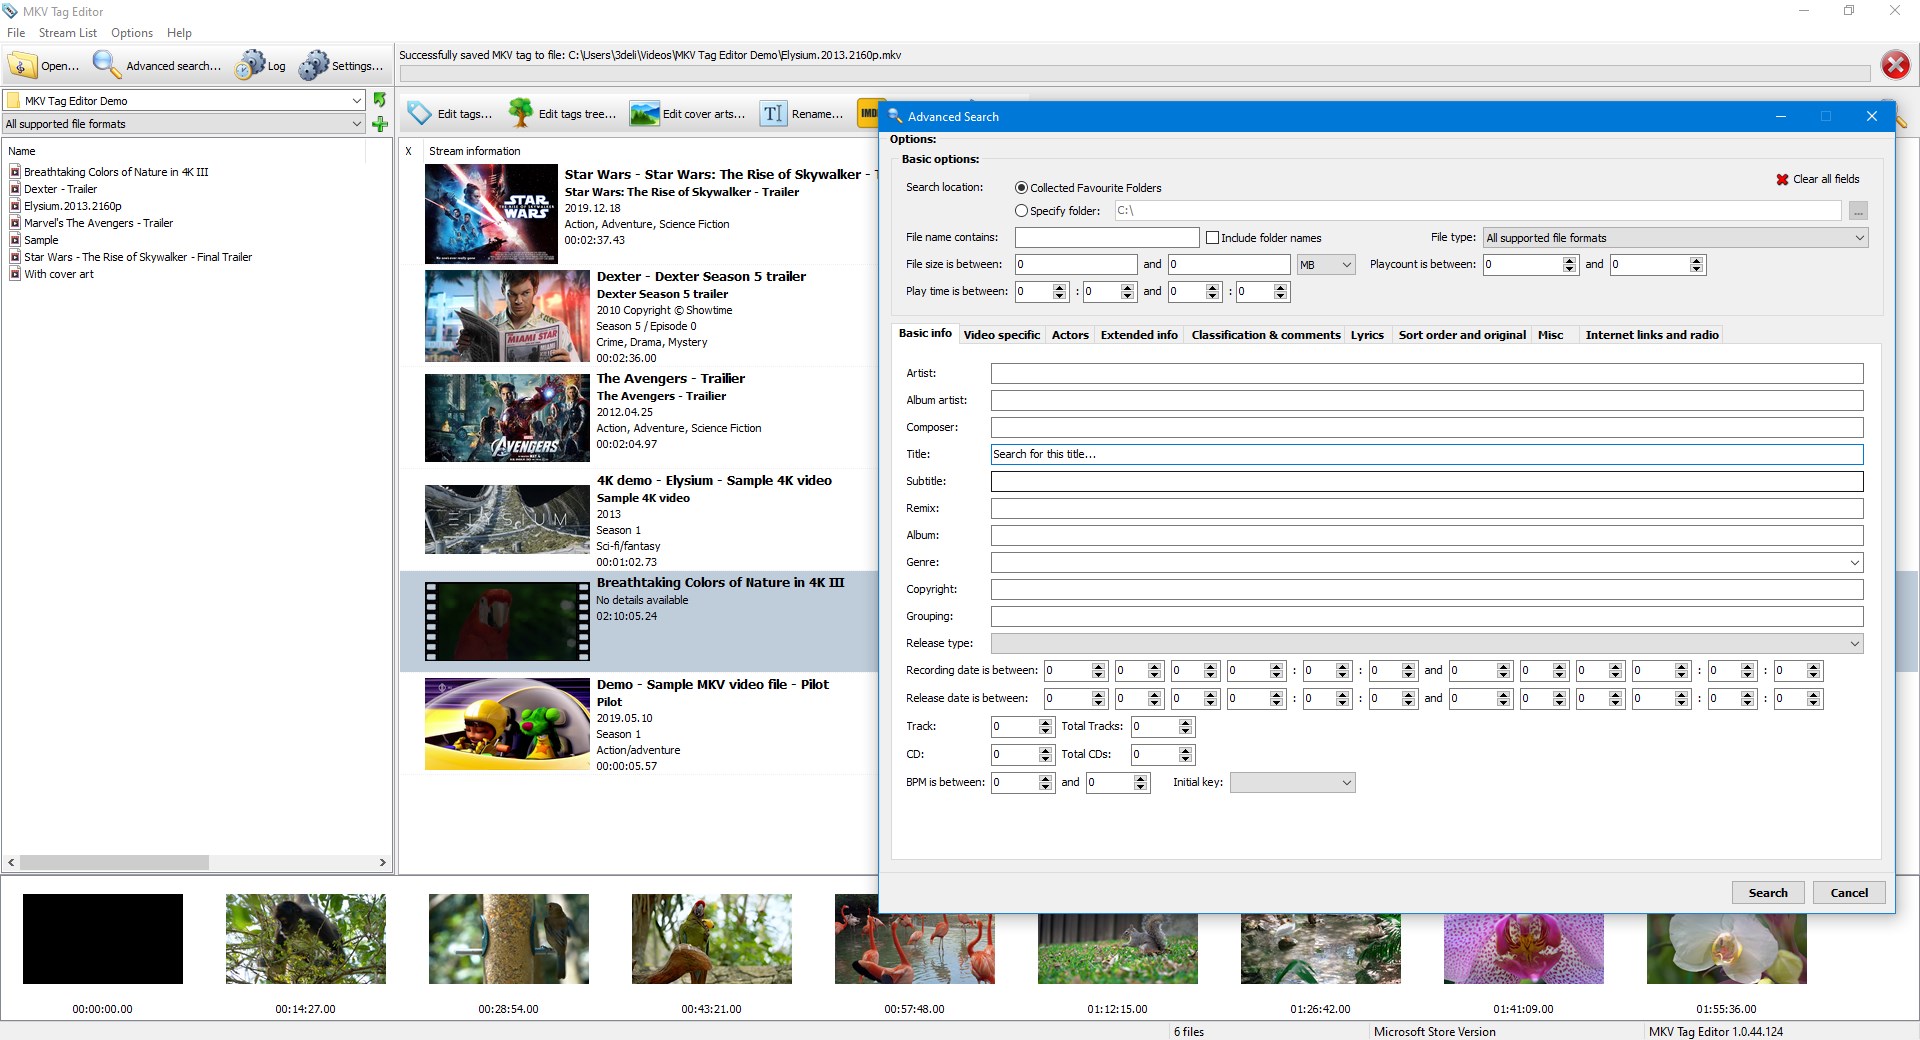
Task: Click the red X Clear all fields
Action: (1817, 179)
